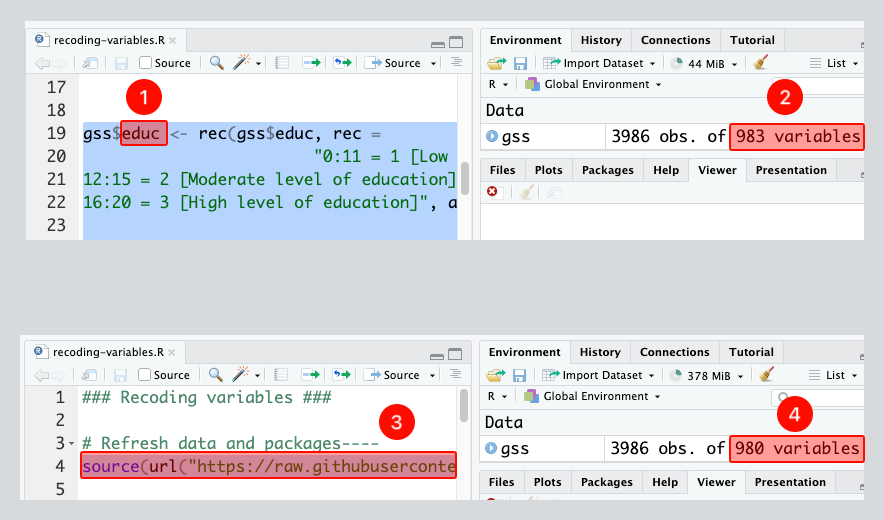Click the '983 variables' text in gss row
This screenshot has height=520, width=884.
coord(798,136)
